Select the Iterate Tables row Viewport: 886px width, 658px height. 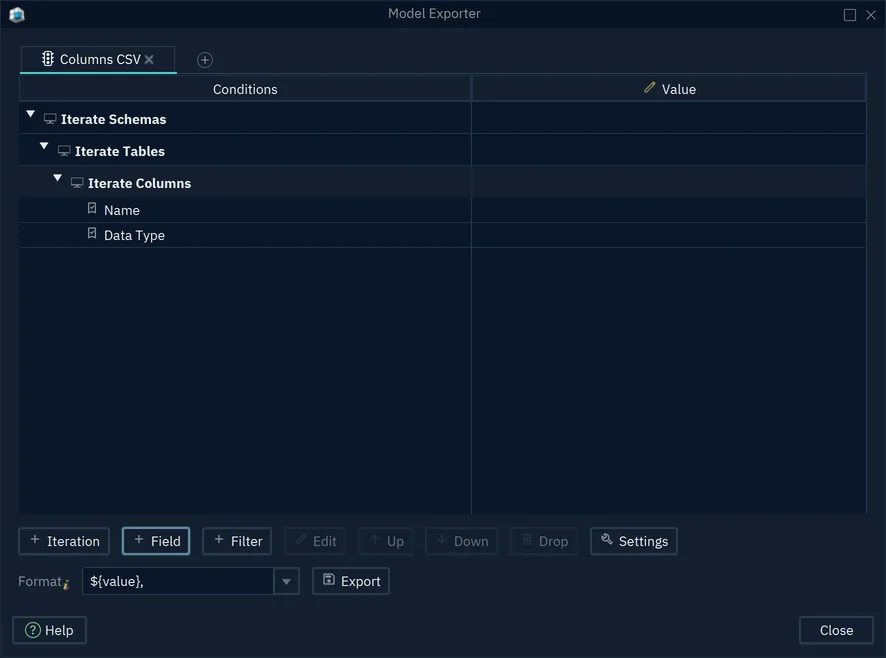pyautogui.click(x=442, y=151)
